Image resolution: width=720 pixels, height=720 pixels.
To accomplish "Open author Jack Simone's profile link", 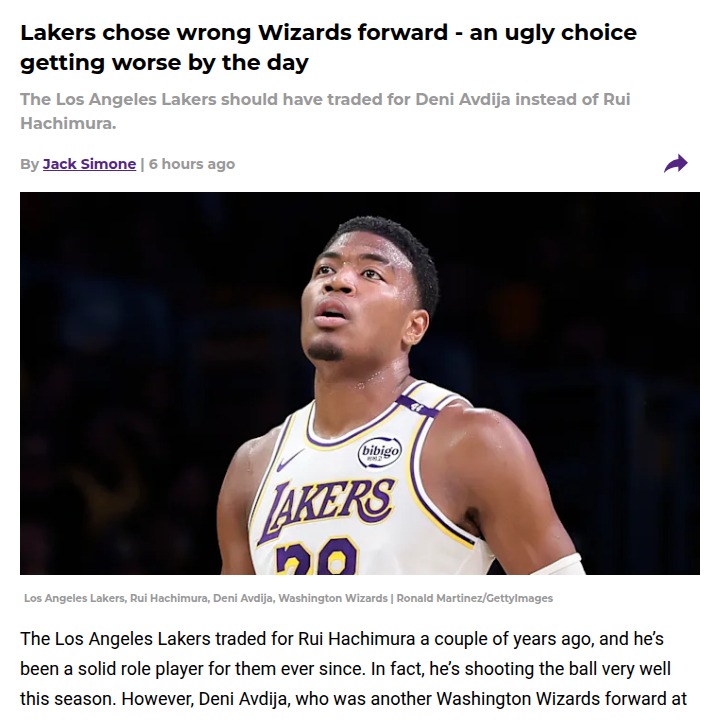I will tap(90, 164).
